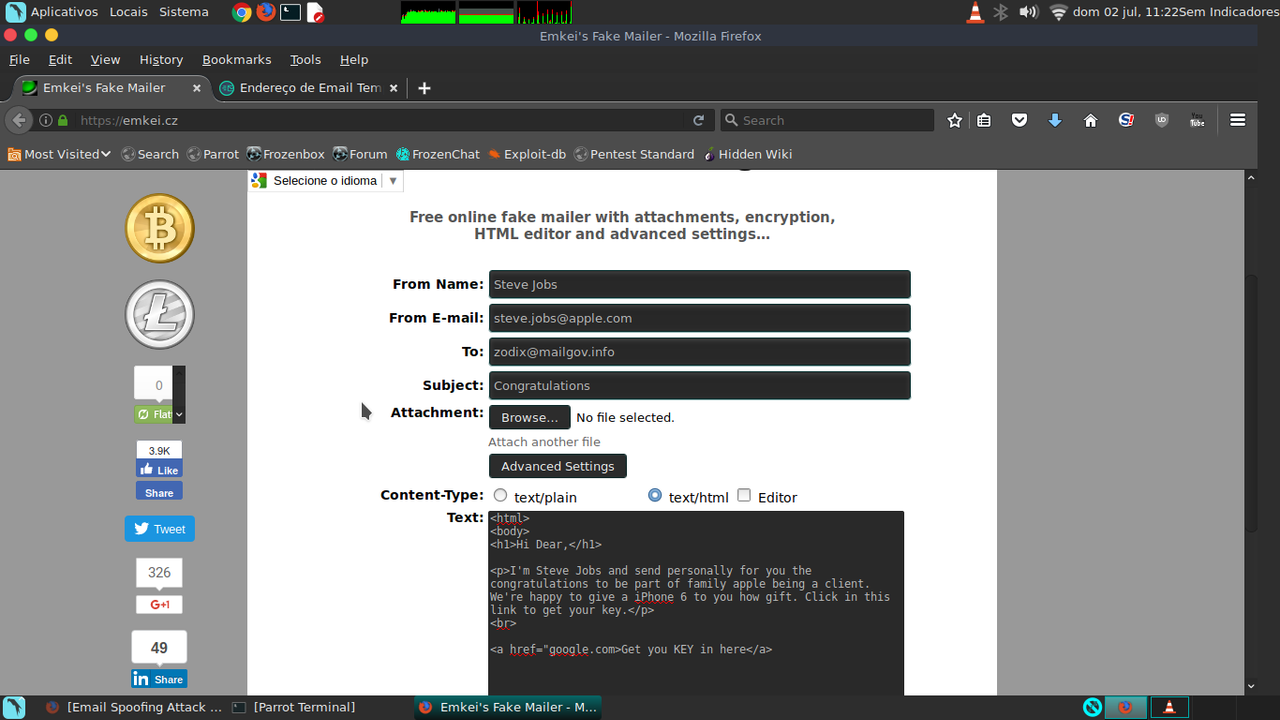Open terminal from the top panel launcher
Viewport: 1280px width, 720px height.
tap(290, 12)
